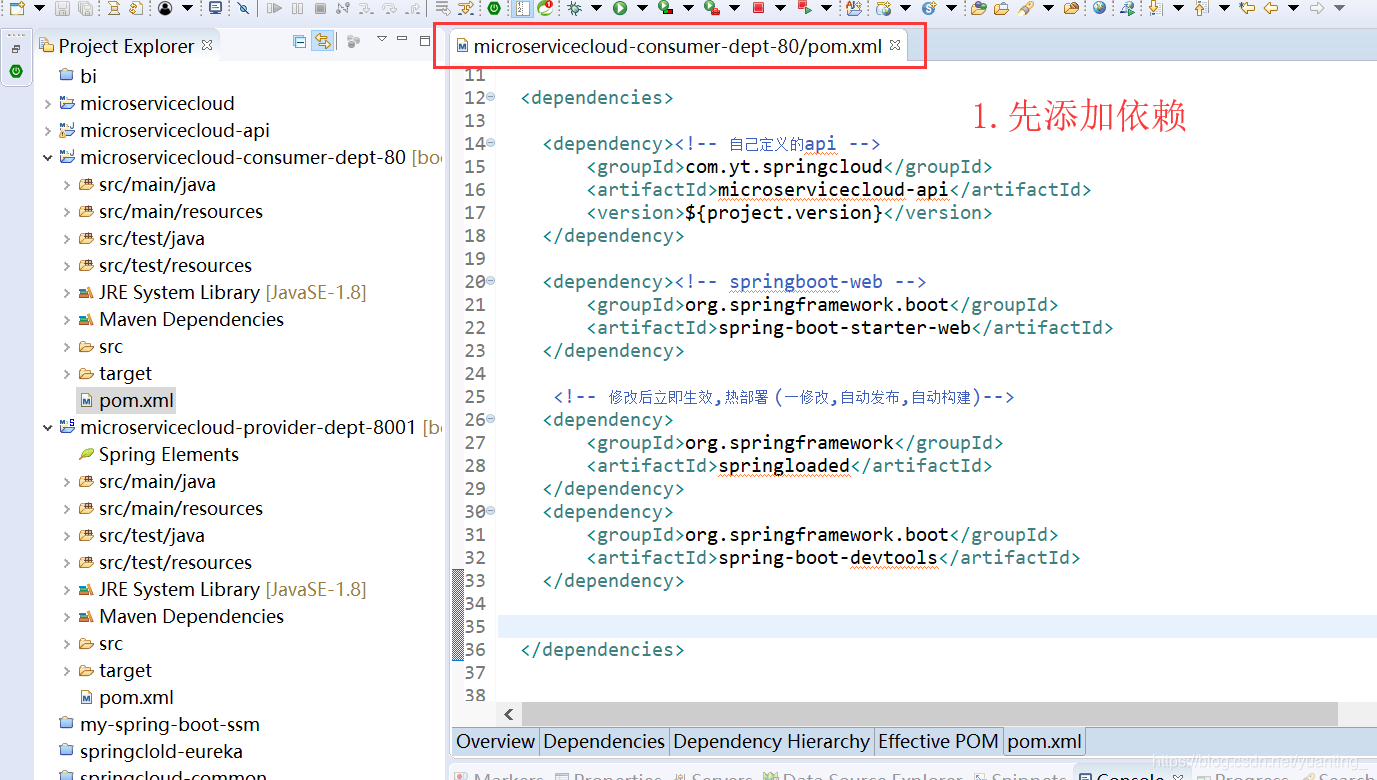Click the Skip All Breakpoints icon
The height and width of the screenshot is (780, 1377).
(x=243, y=8)
